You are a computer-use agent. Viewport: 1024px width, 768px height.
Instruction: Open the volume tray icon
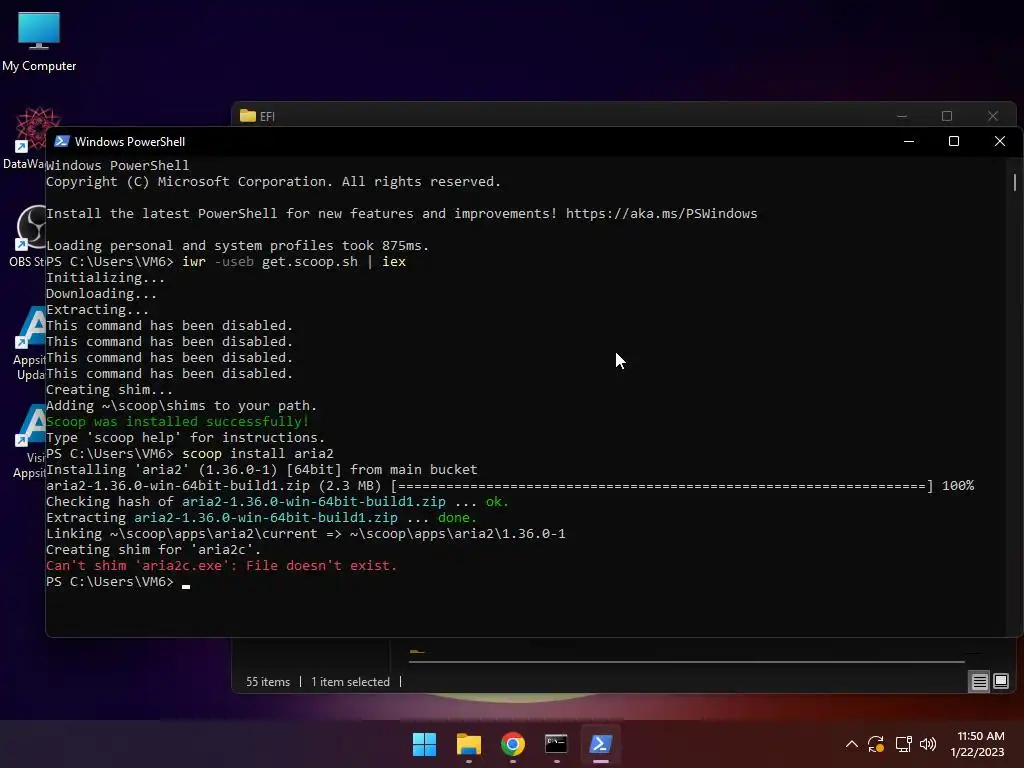928,744
